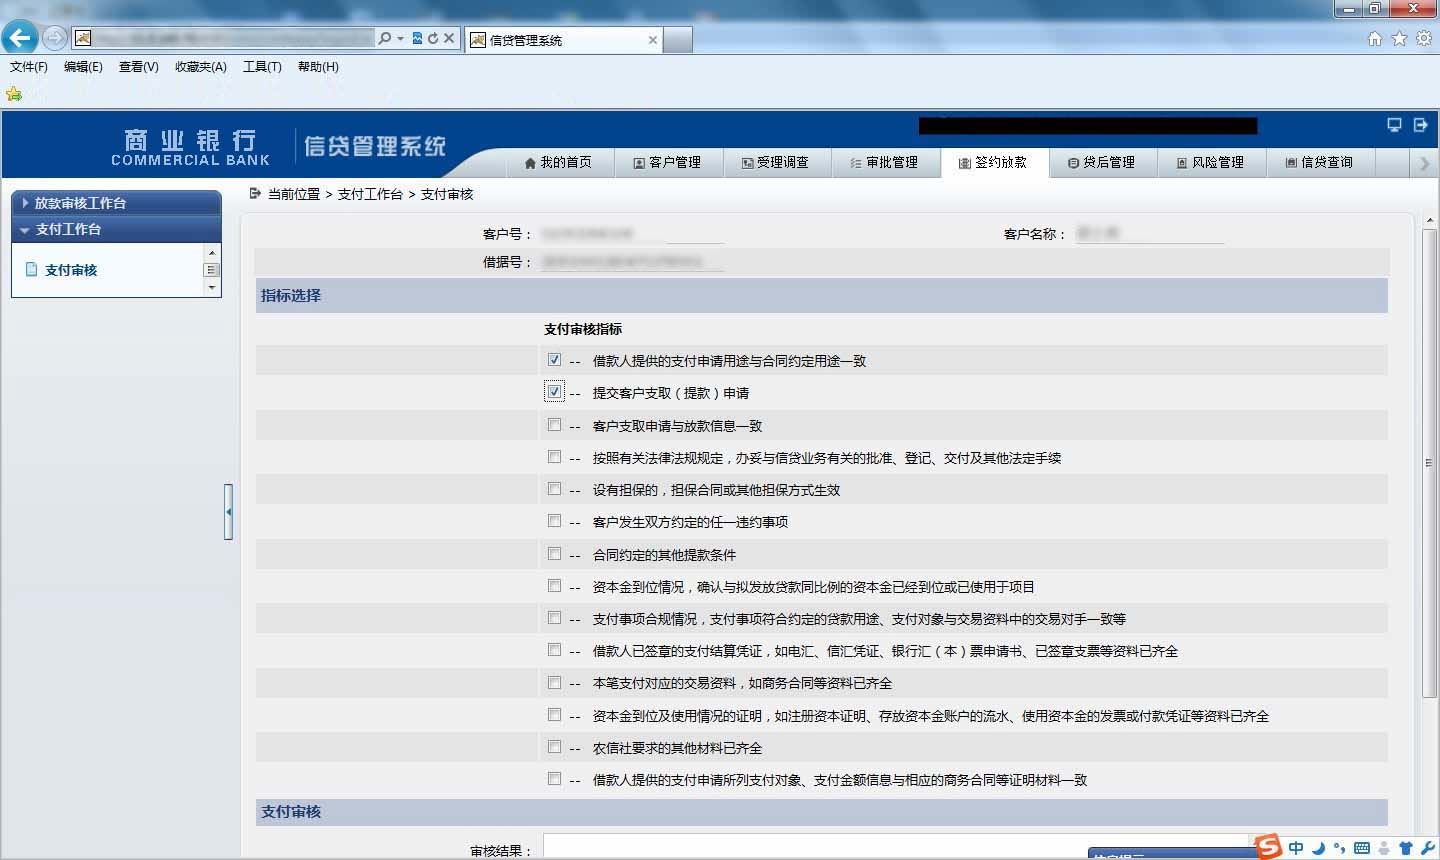The image size is (1440, 860).
Task: Click the 审核结果 input field
Action: click(896, 846)
